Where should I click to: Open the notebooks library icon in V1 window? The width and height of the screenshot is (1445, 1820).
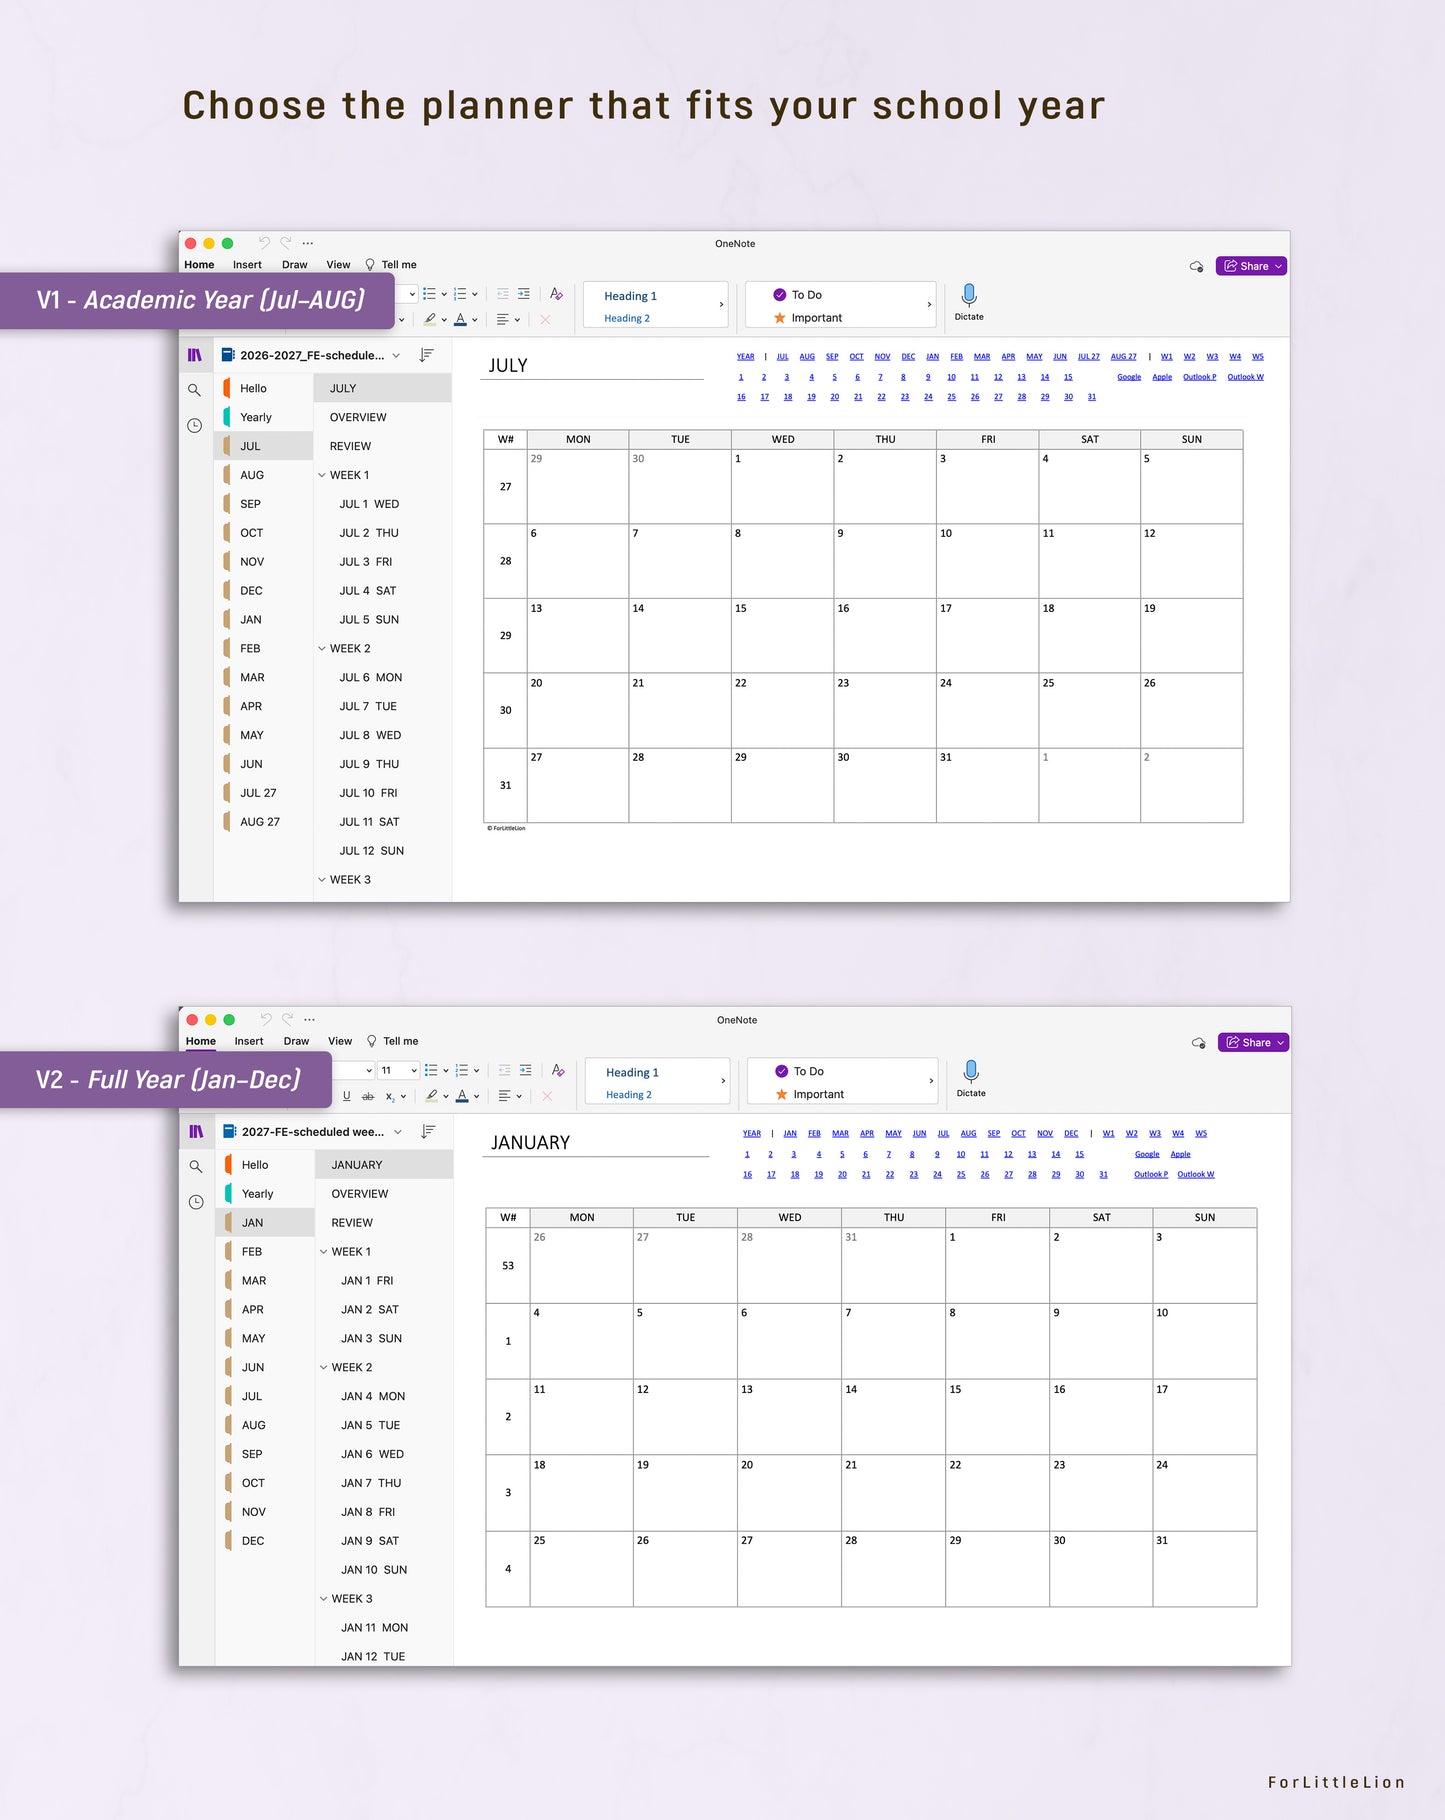tap(195, 355)
